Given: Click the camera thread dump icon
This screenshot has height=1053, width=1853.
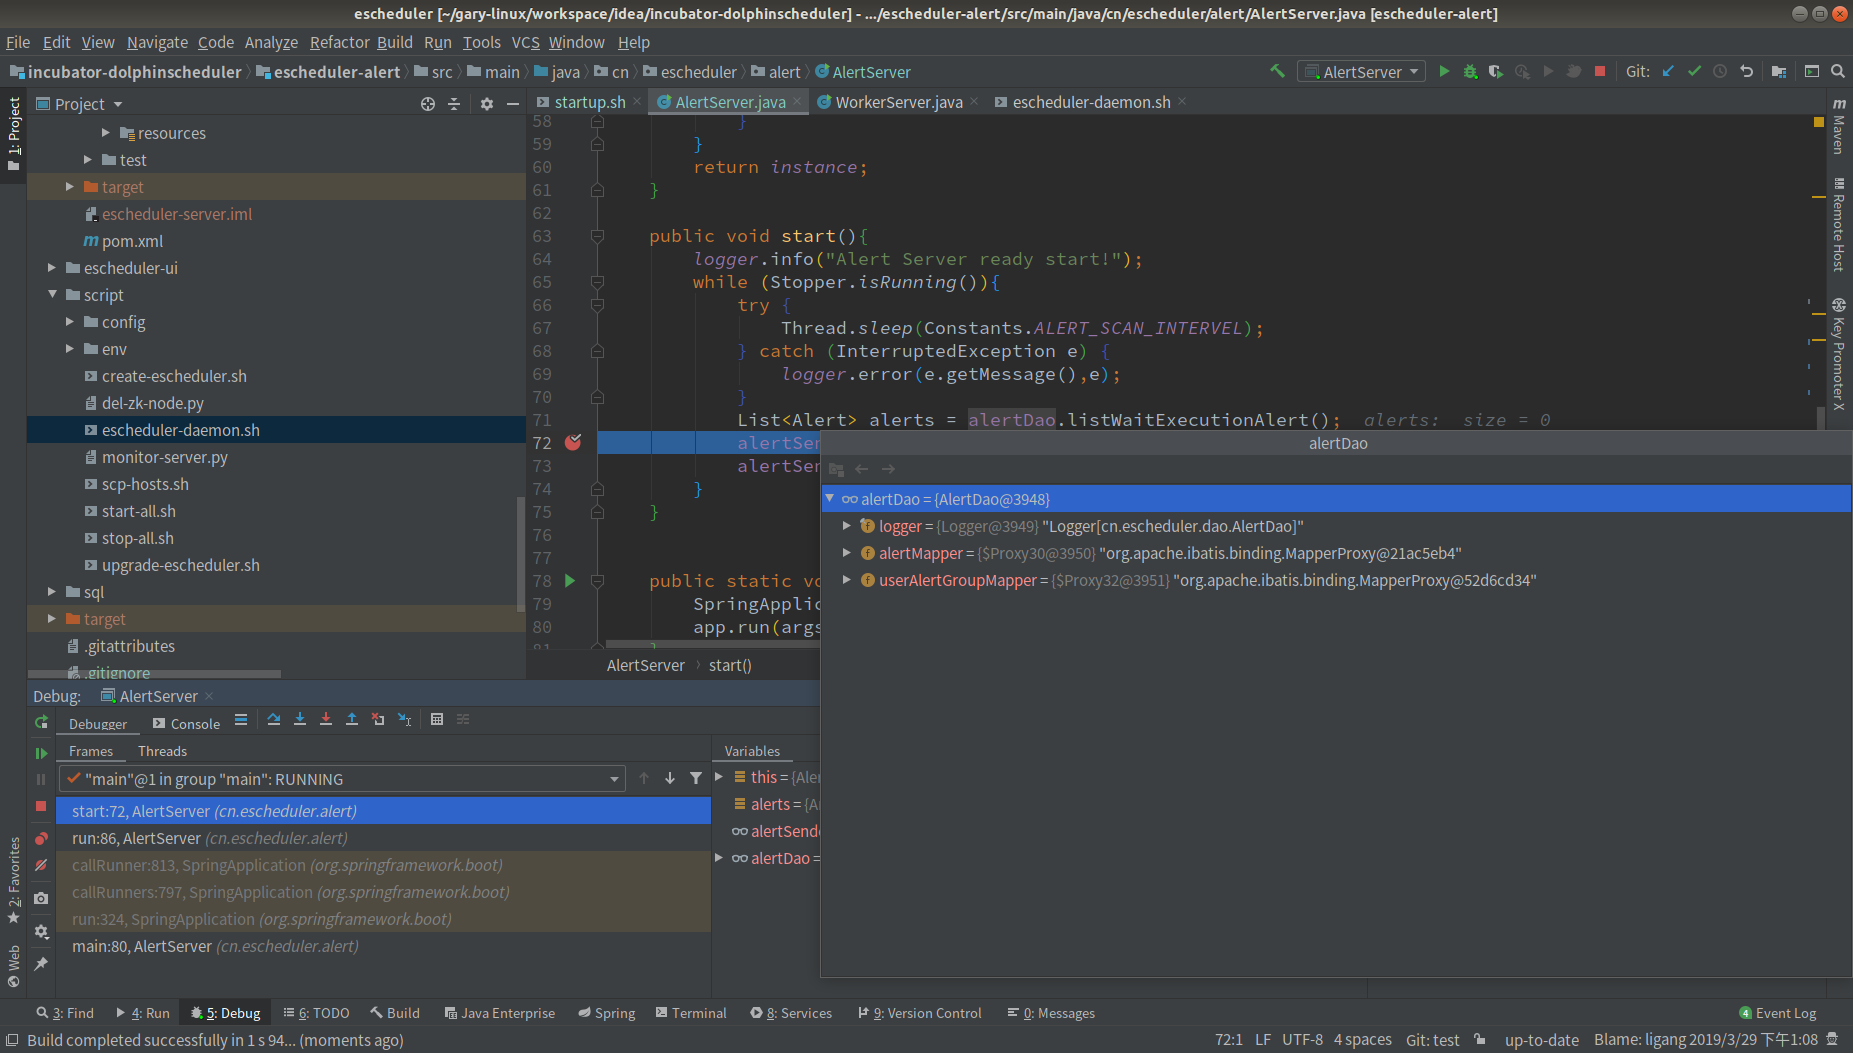Looking at the screenshot, I should pyautogui.click(x=41, y=898).
